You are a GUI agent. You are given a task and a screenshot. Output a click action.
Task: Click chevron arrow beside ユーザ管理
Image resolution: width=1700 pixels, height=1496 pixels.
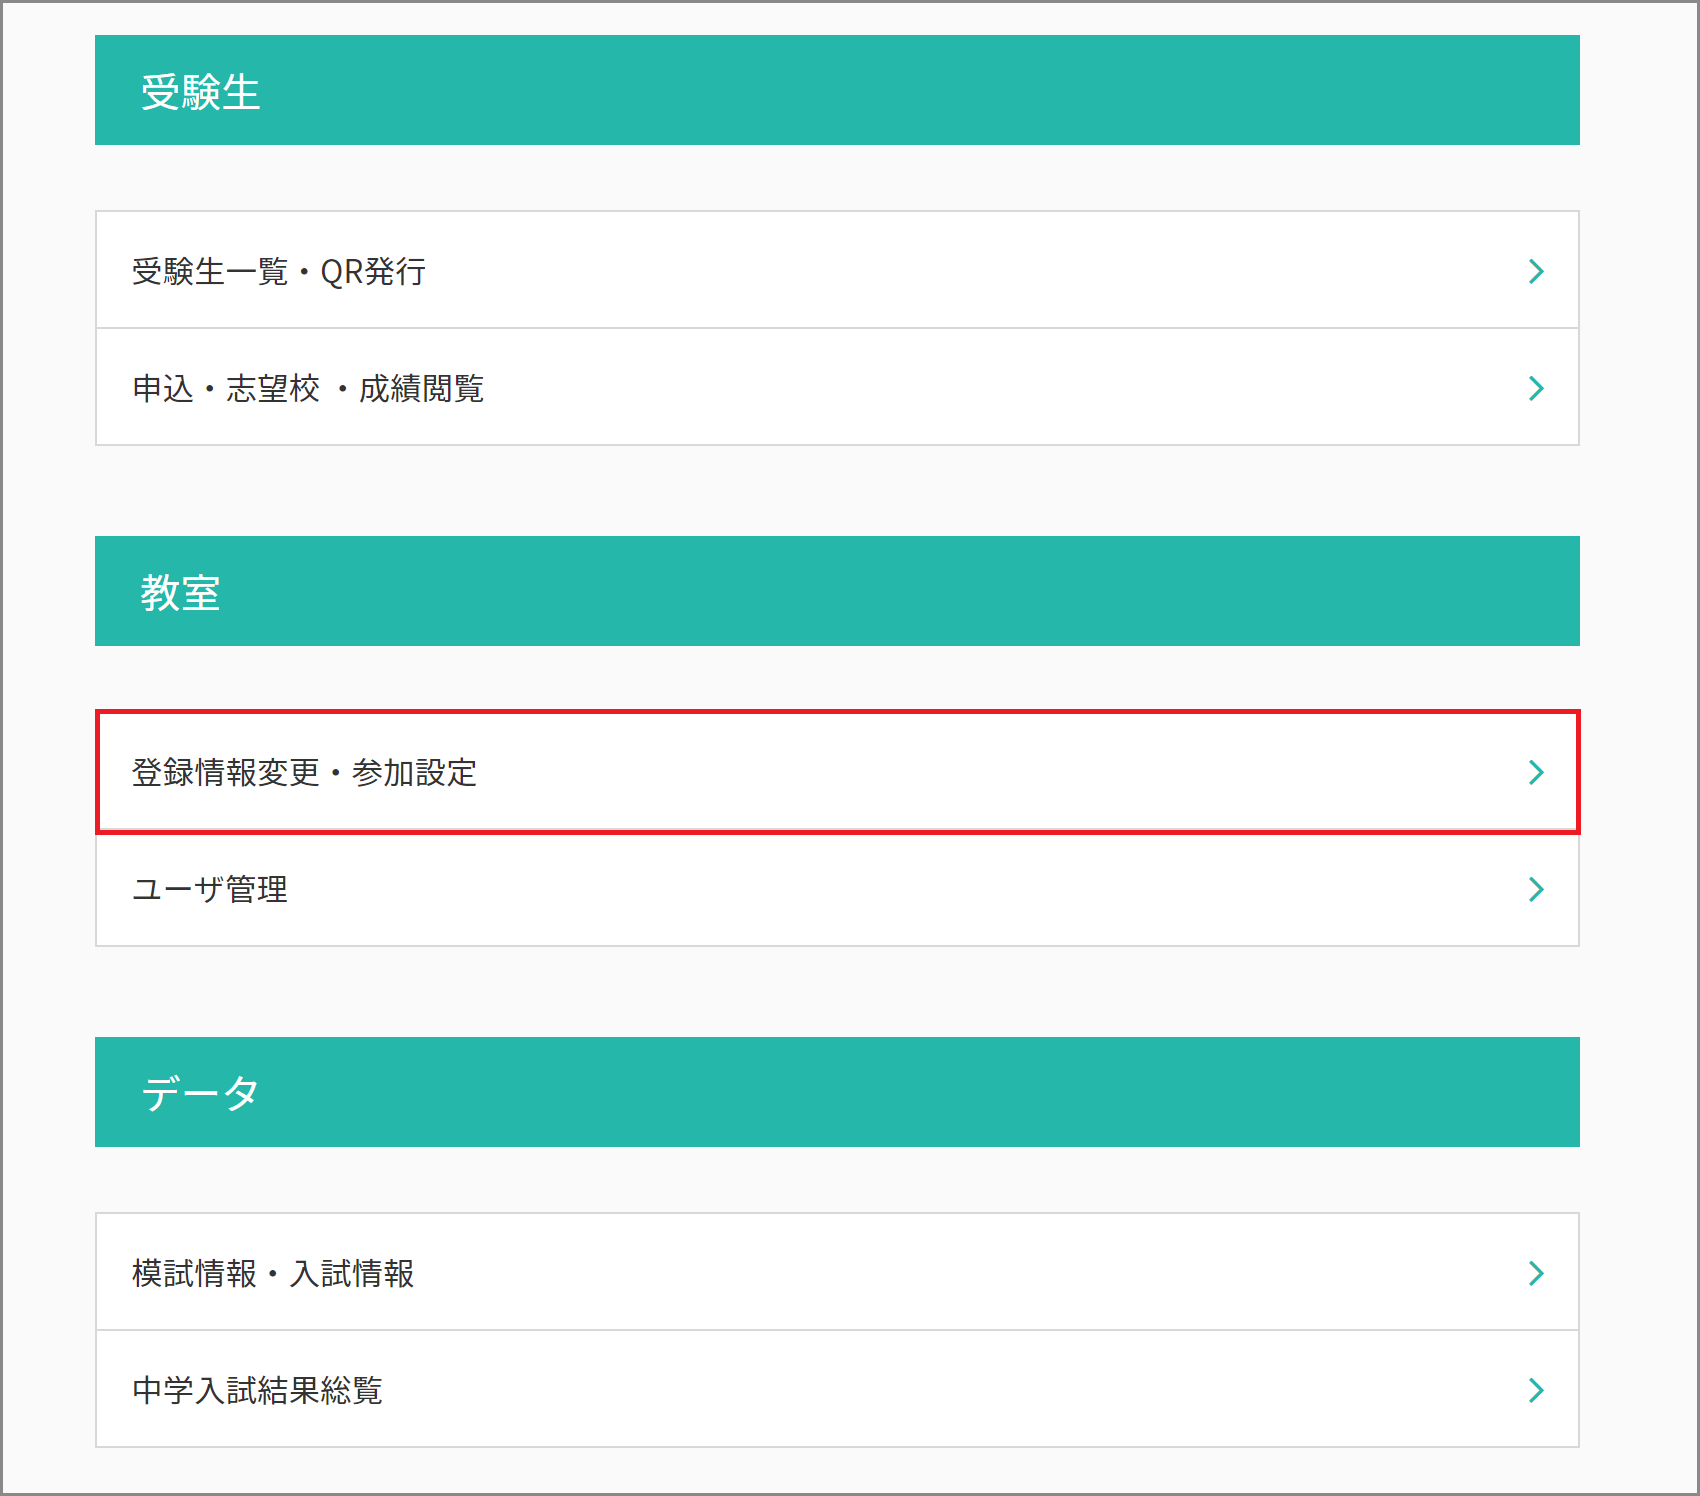click(1536, 889)
